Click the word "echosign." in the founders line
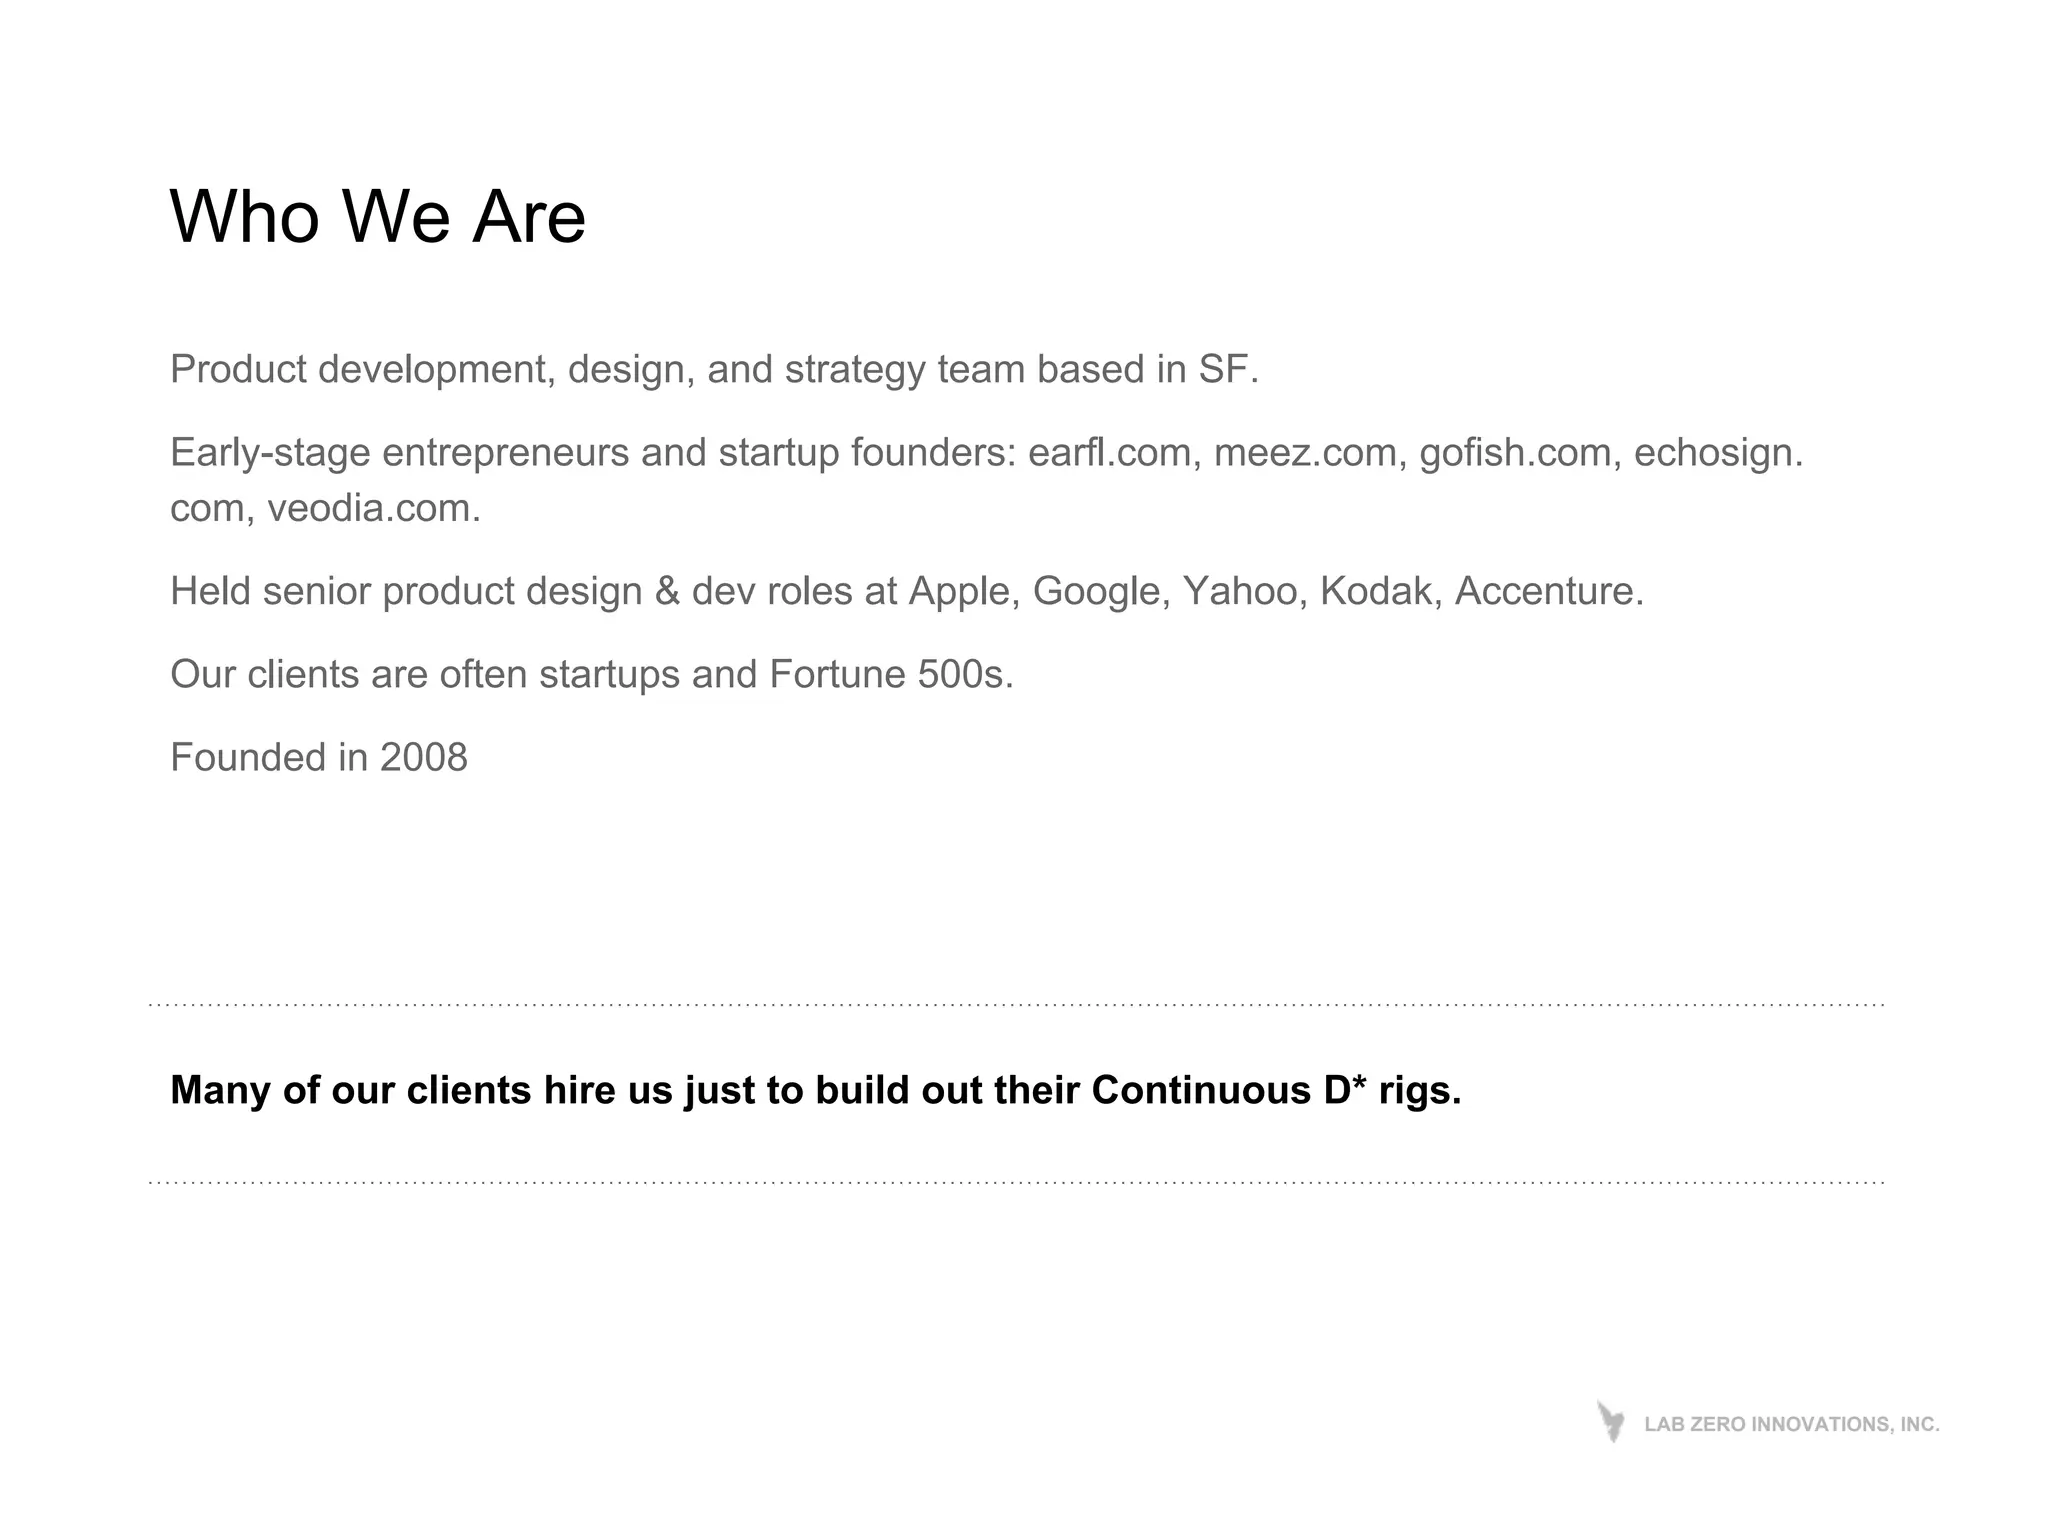 (1718, 453)
